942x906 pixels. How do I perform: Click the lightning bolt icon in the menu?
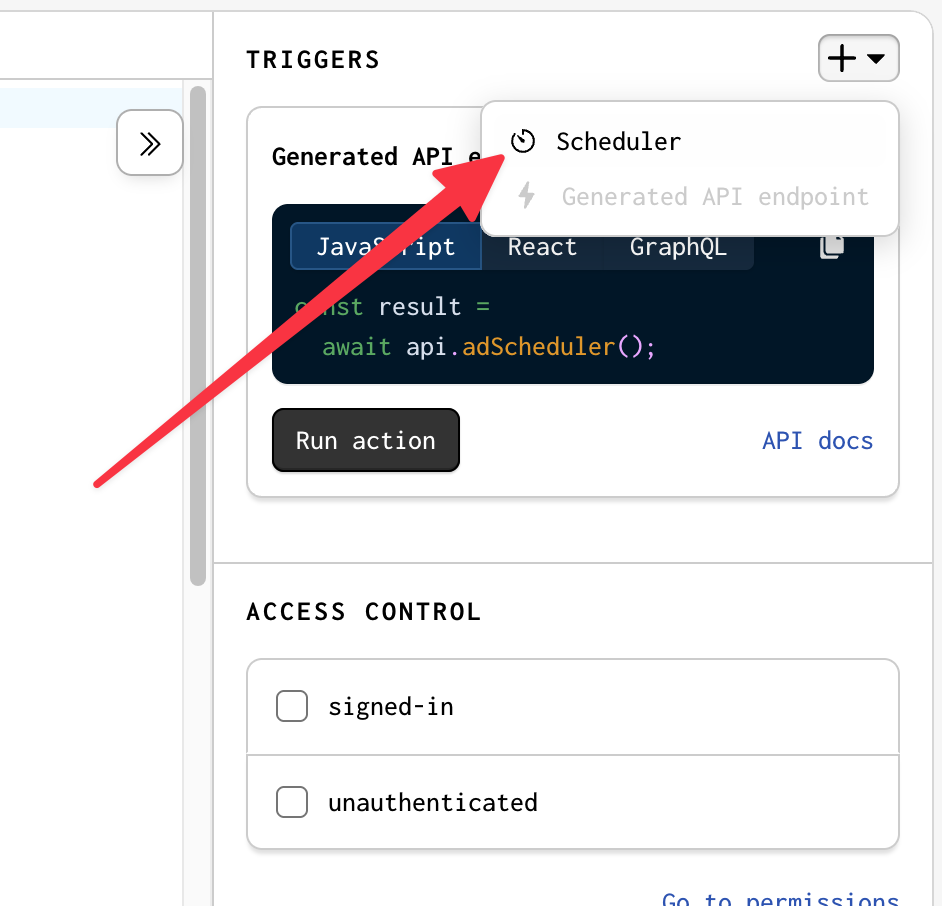coord(526,196)
